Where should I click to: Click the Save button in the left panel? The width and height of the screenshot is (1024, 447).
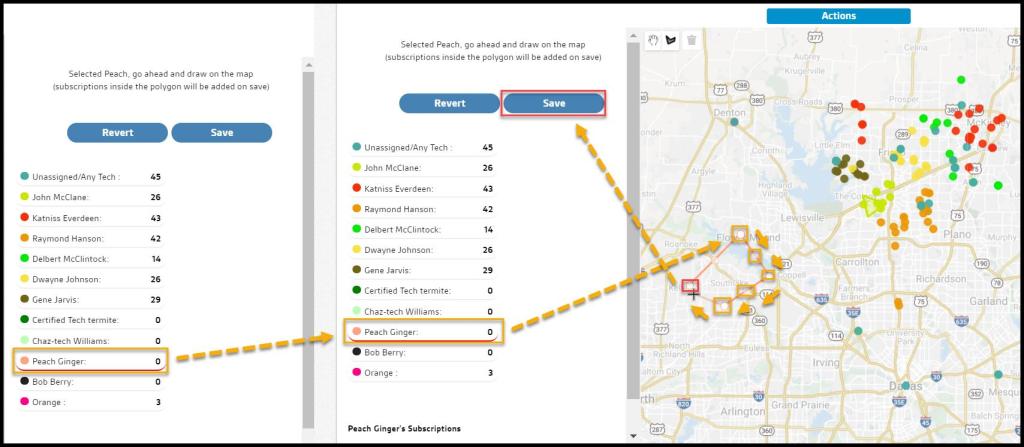coord(222,133)
